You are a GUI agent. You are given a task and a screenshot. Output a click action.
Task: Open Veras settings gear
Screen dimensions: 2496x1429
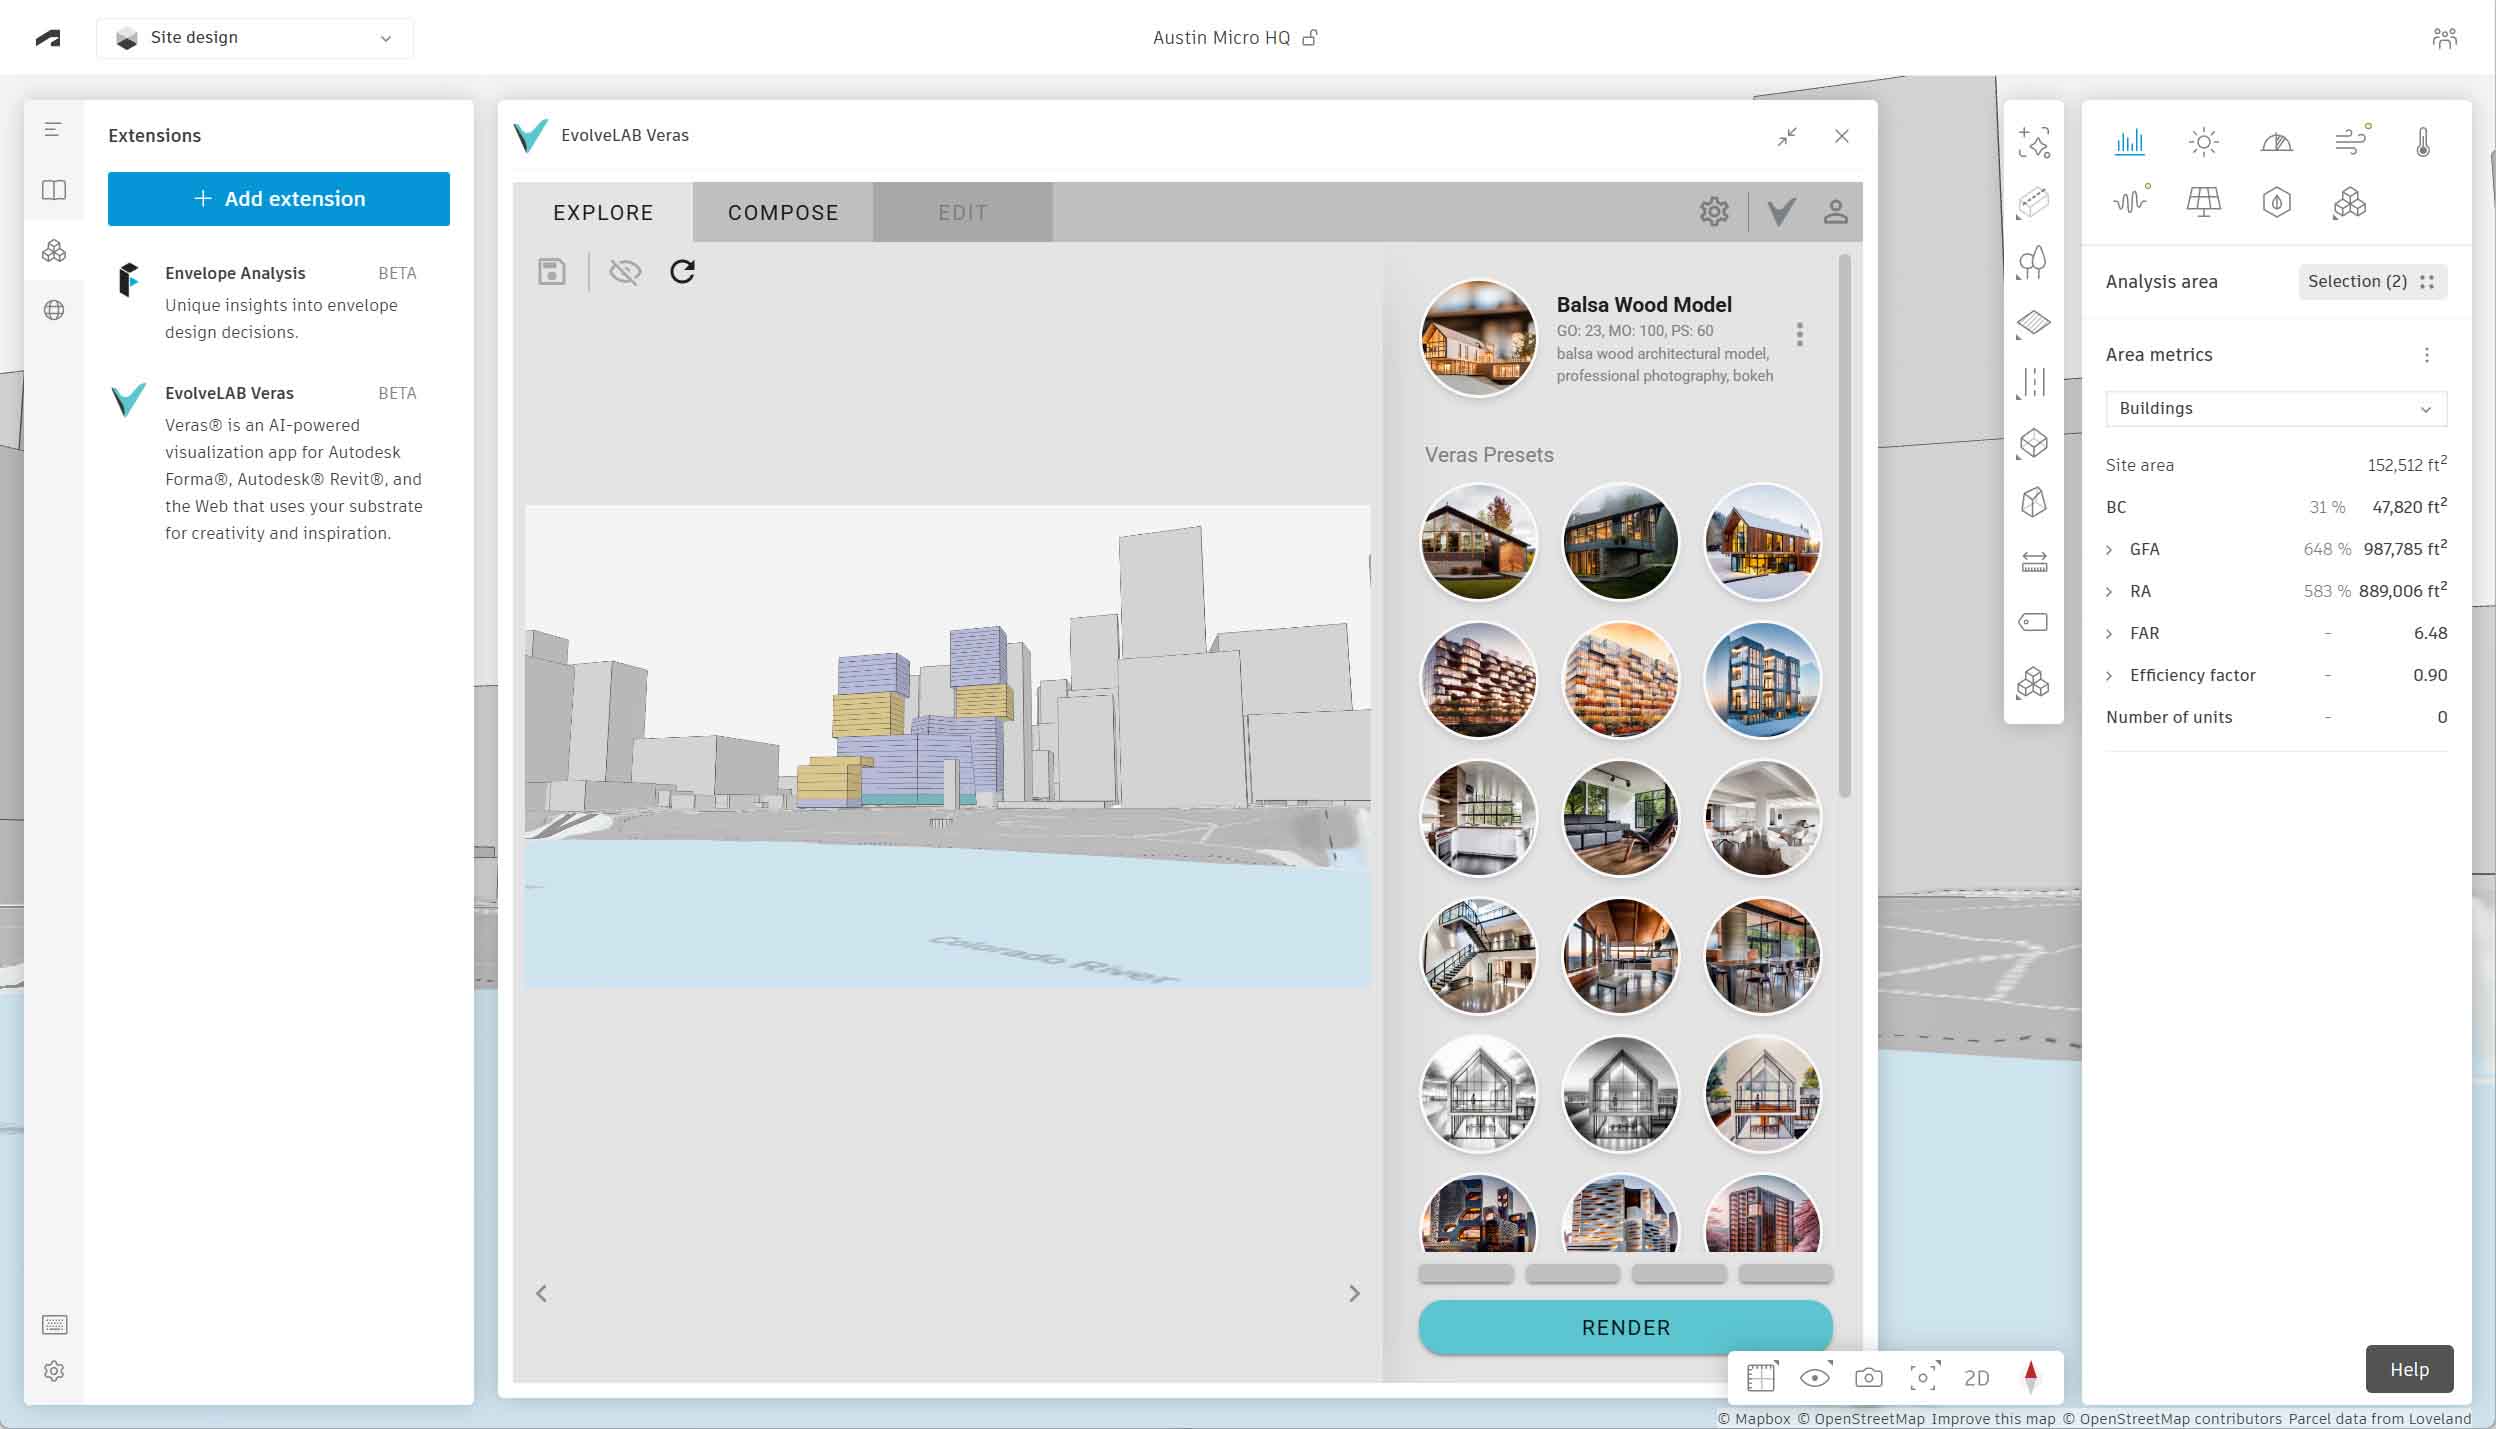(1713, 211)
